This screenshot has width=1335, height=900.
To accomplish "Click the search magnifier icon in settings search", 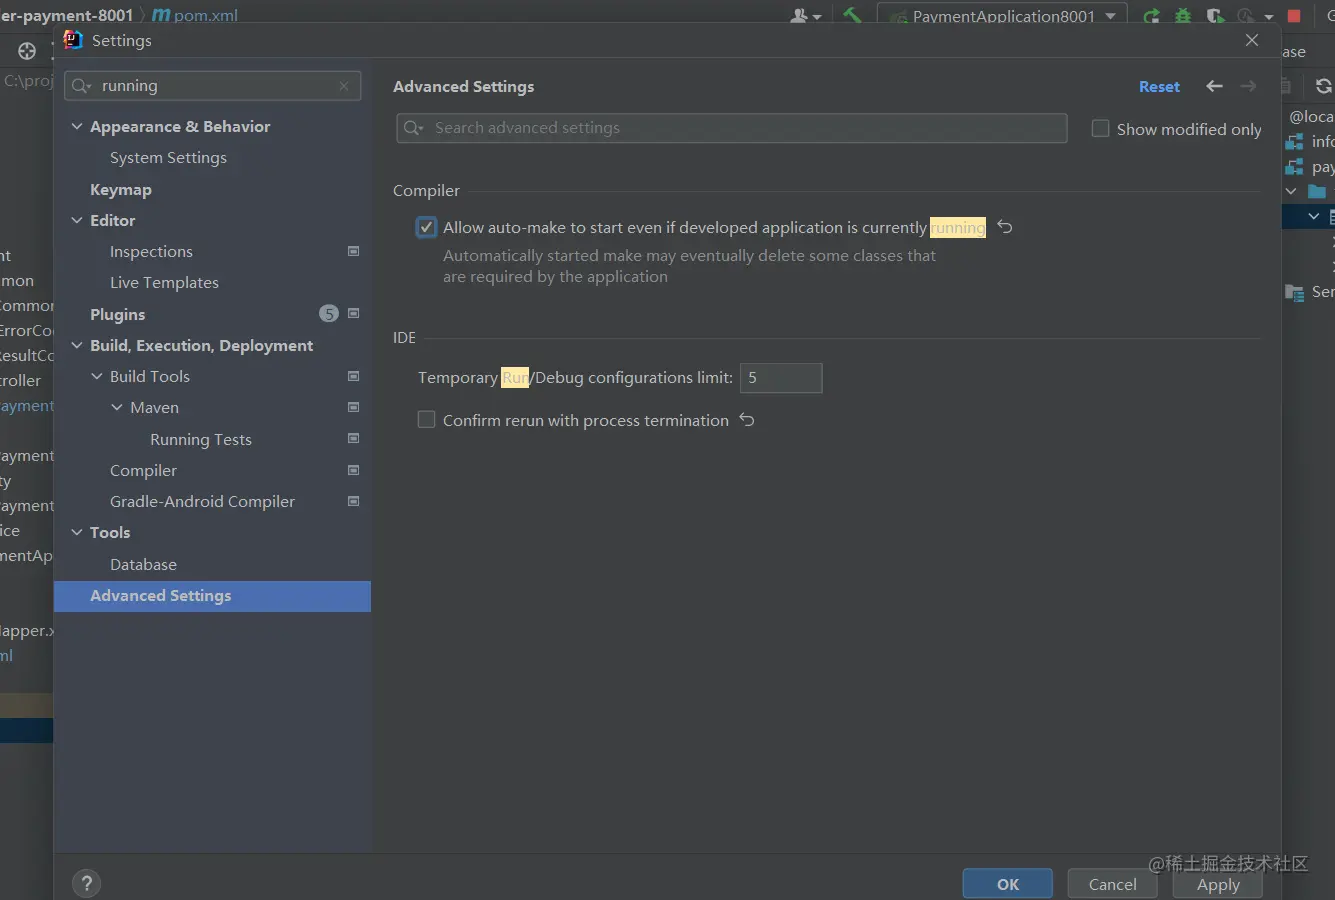I will (81, 86).
